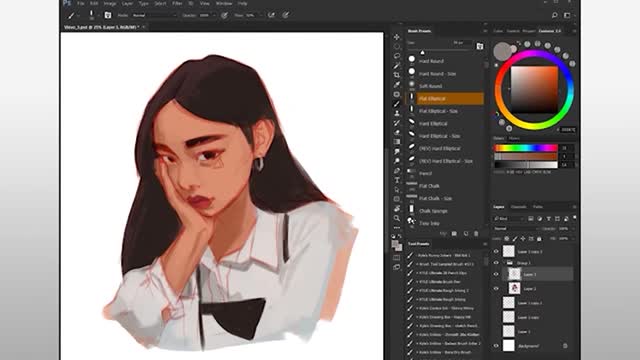Select the Crop tool
Screen dimensions: 640x360
(x=397, y=75)
